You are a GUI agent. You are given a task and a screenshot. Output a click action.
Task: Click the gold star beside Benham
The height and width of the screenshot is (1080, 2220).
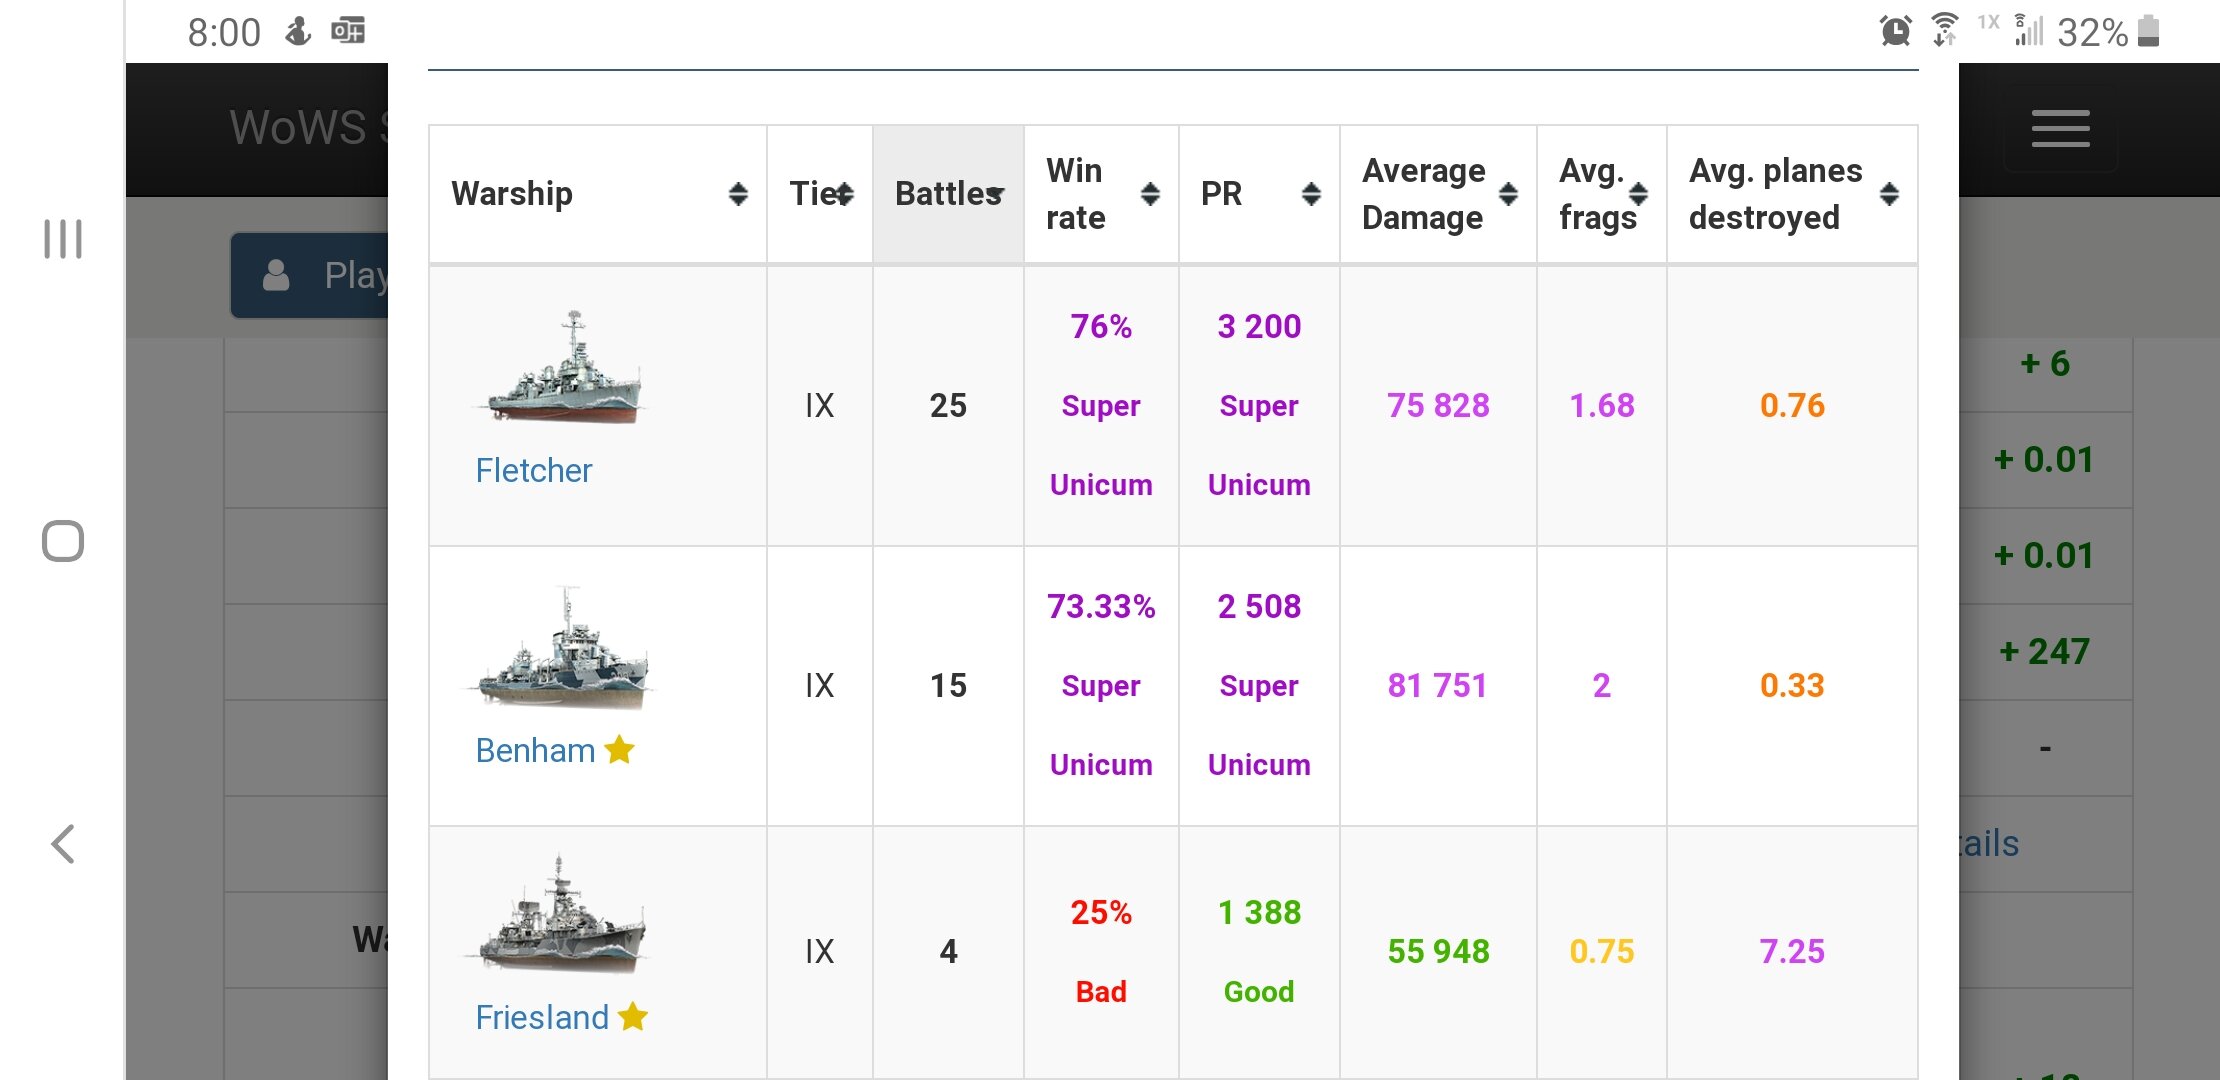tap(620, 749)
